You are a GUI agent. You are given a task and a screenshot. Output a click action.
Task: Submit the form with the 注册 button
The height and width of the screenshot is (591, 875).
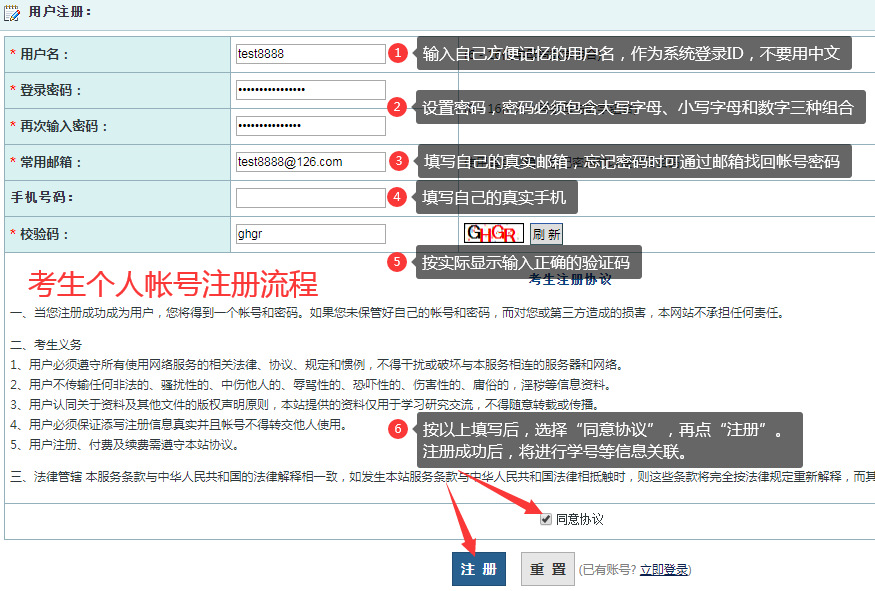tap(478, 569)
